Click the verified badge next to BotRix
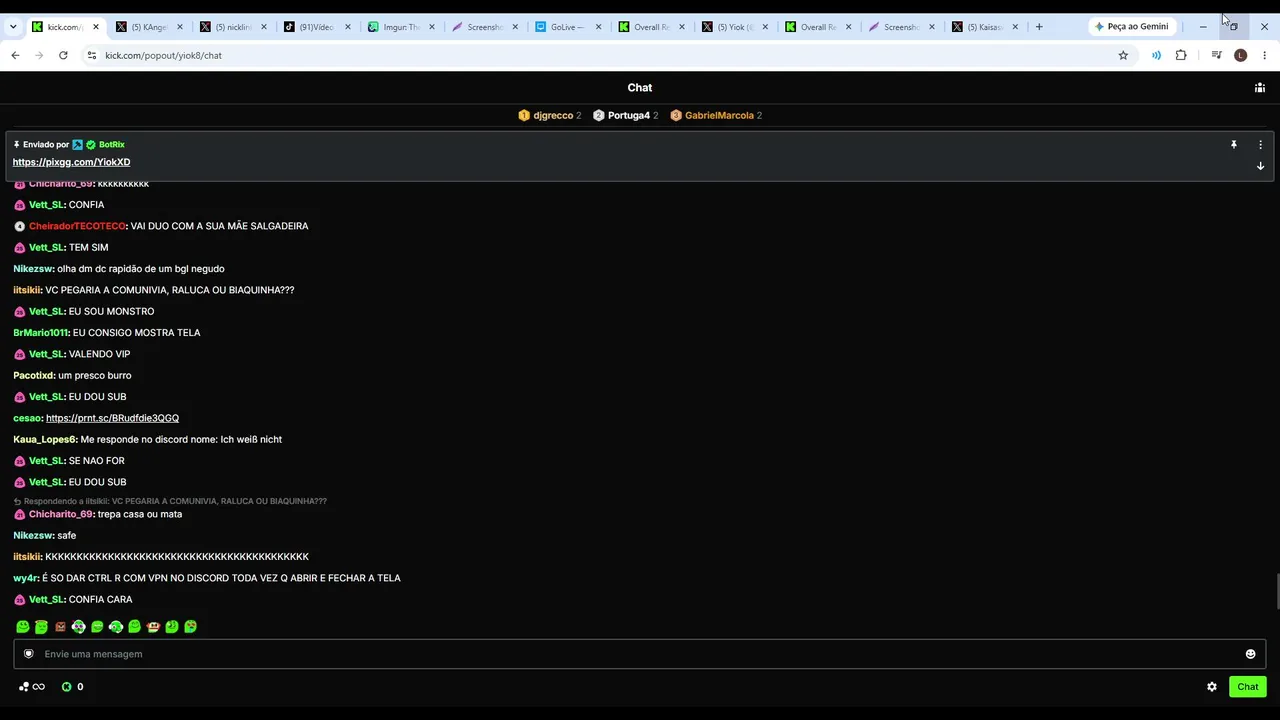Screen dimensions: 1280x720 (x=91, y=145)
